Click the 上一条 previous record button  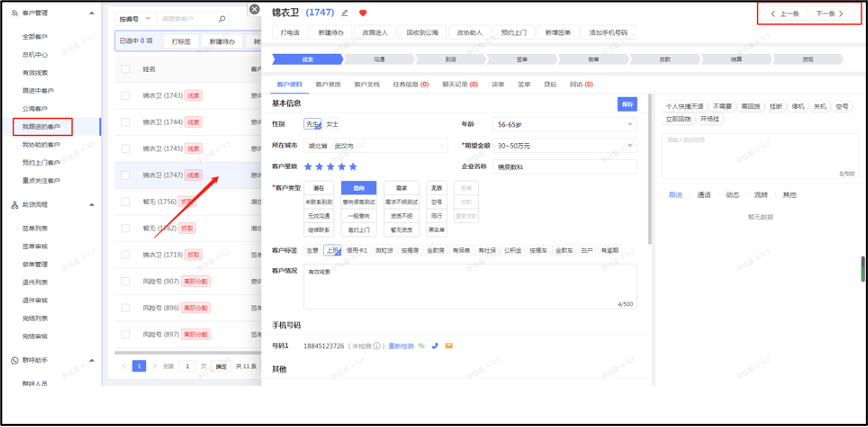coord(784,14)
